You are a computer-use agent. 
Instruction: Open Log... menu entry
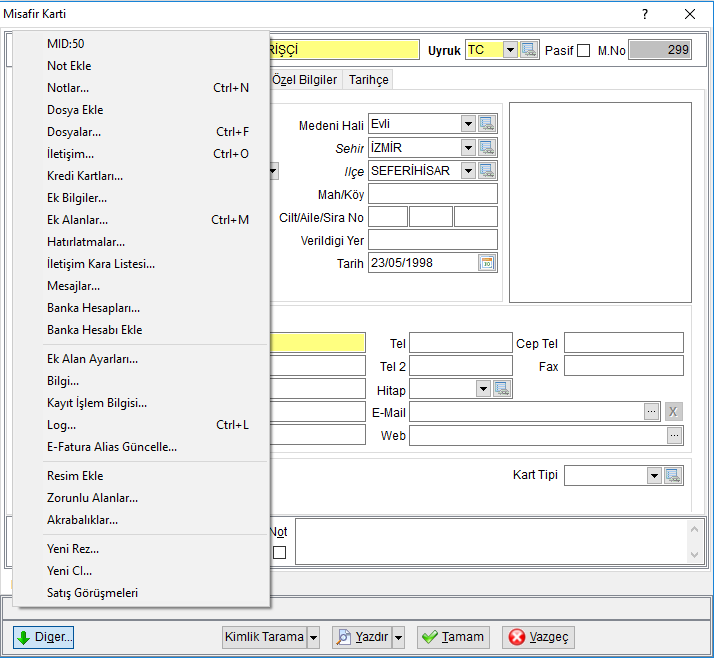(141, 425)
